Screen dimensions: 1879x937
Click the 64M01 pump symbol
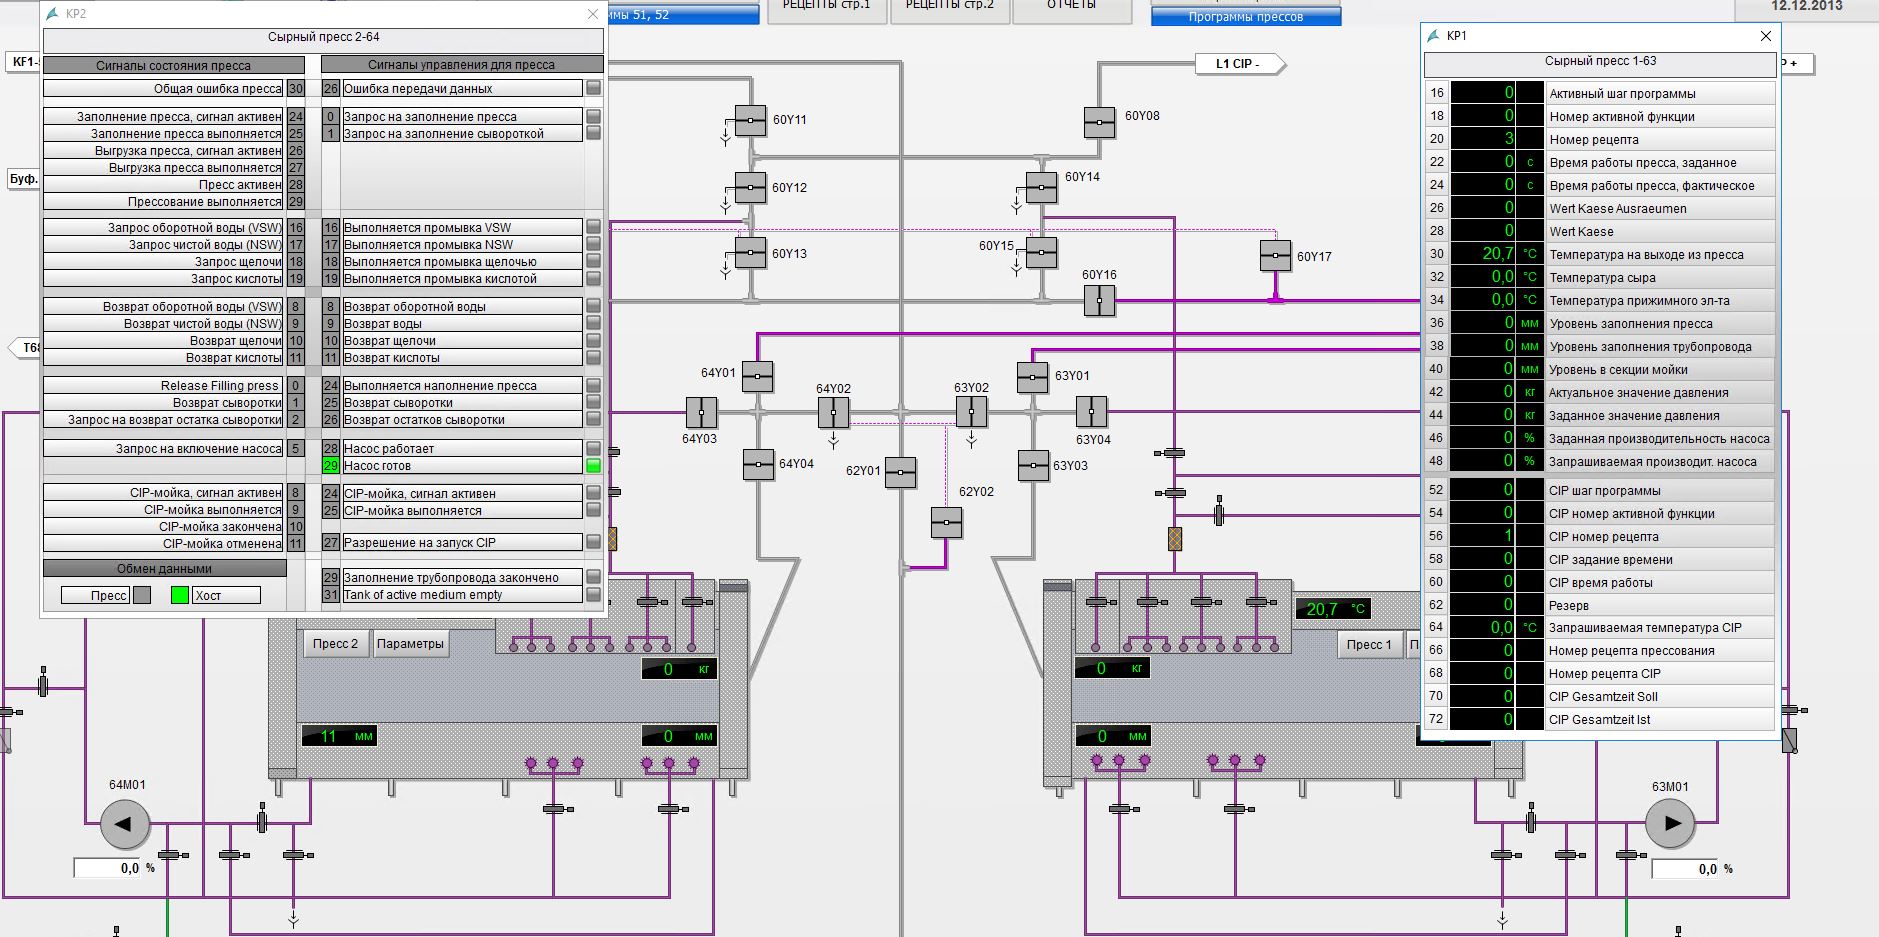(x=125, y=825)
